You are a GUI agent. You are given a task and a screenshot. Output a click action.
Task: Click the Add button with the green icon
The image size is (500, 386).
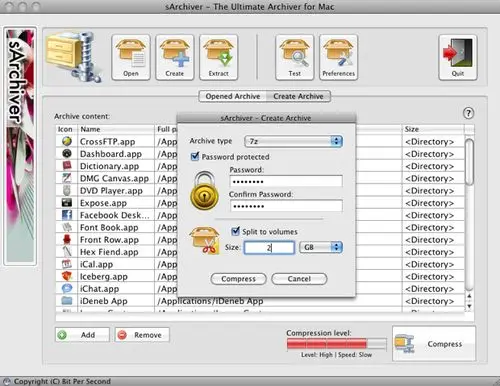[x=82, y=335]
